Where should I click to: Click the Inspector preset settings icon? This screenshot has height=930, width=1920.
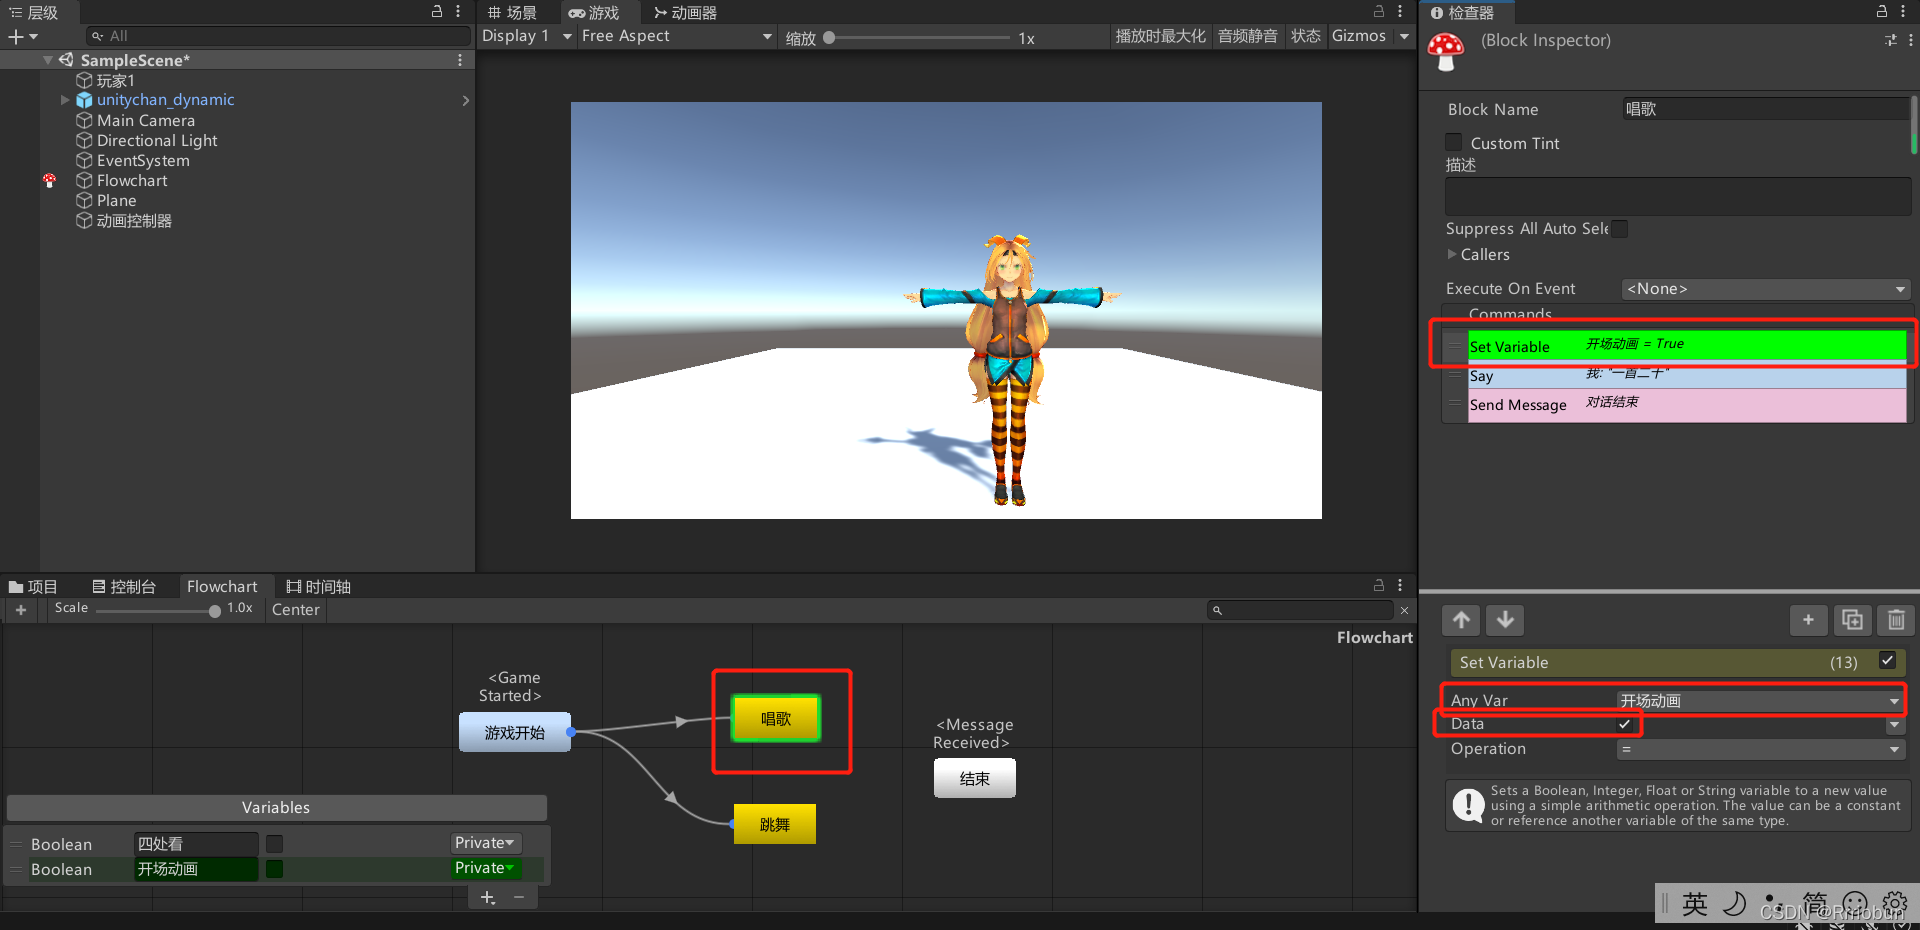[x=1890, y=40]
